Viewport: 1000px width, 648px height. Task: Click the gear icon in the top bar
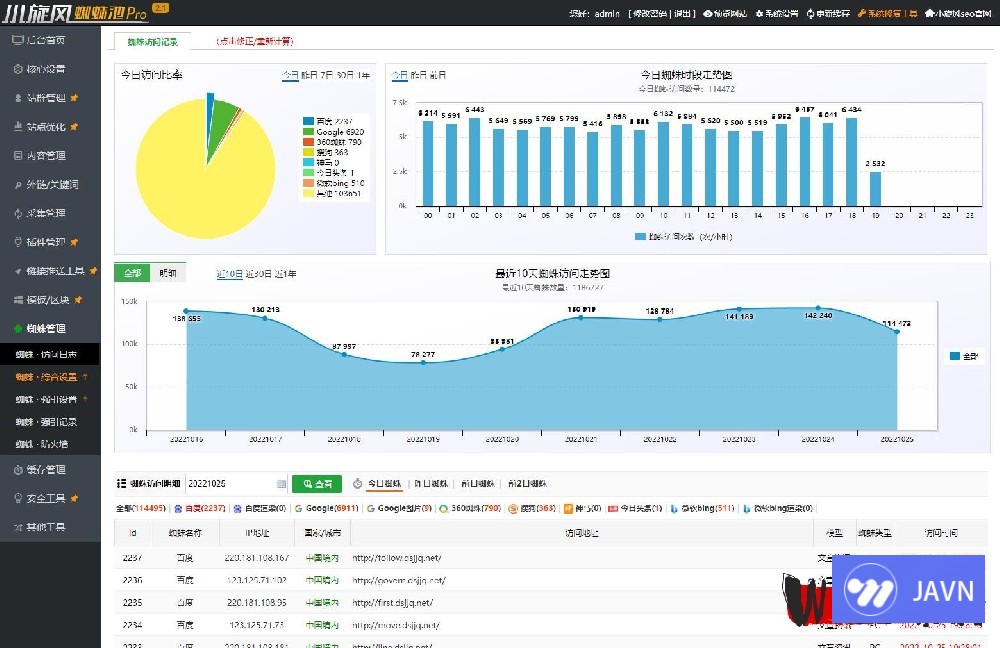click(760, 14)
